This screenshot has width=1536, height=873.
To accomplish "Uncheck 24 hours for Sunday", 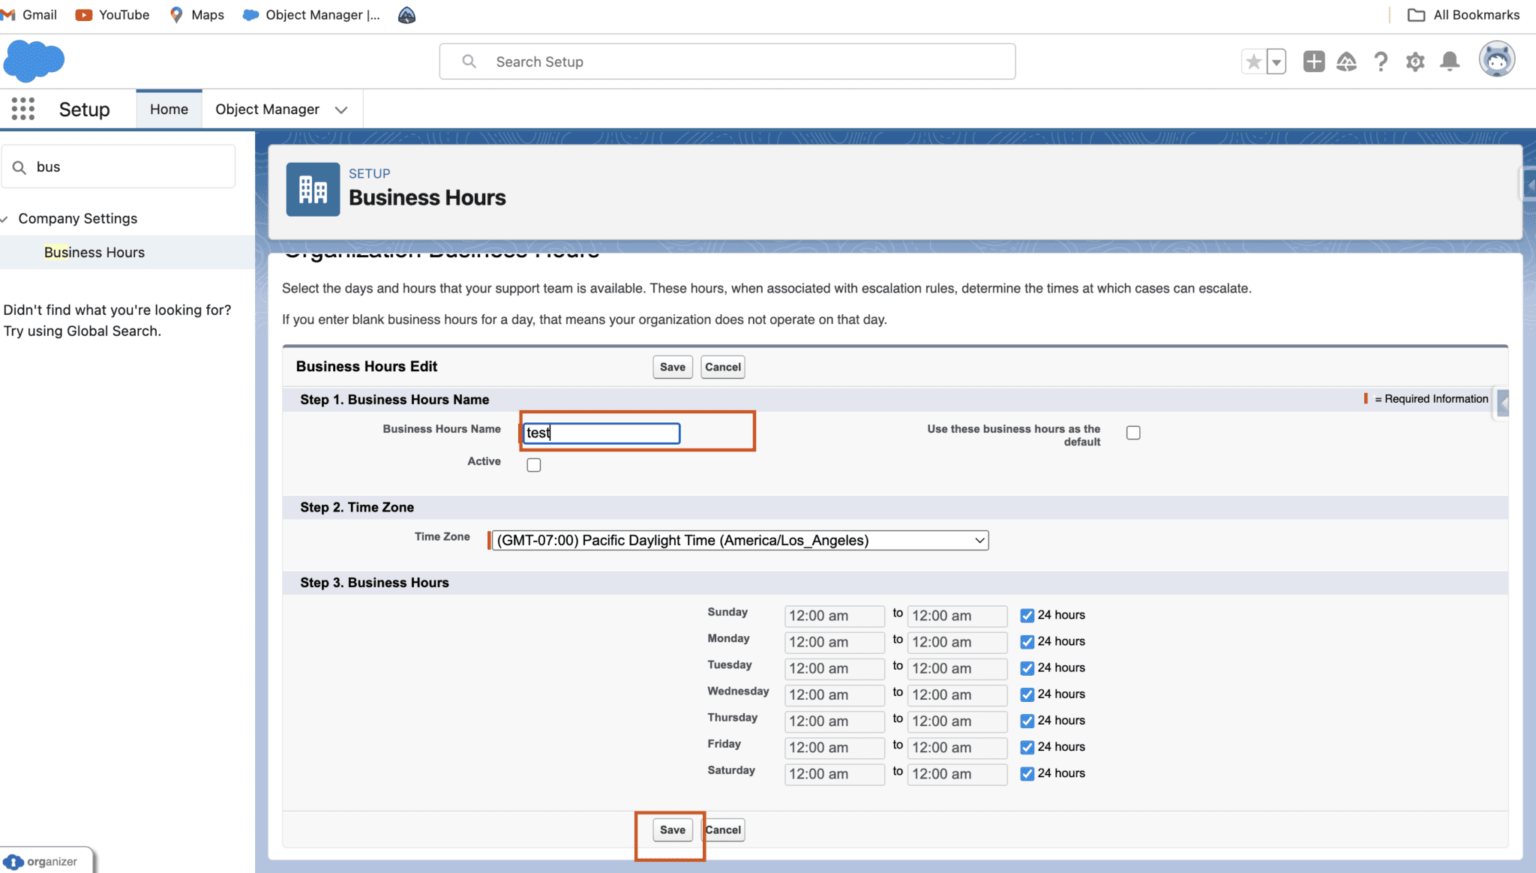I will tap(1027, 616).
